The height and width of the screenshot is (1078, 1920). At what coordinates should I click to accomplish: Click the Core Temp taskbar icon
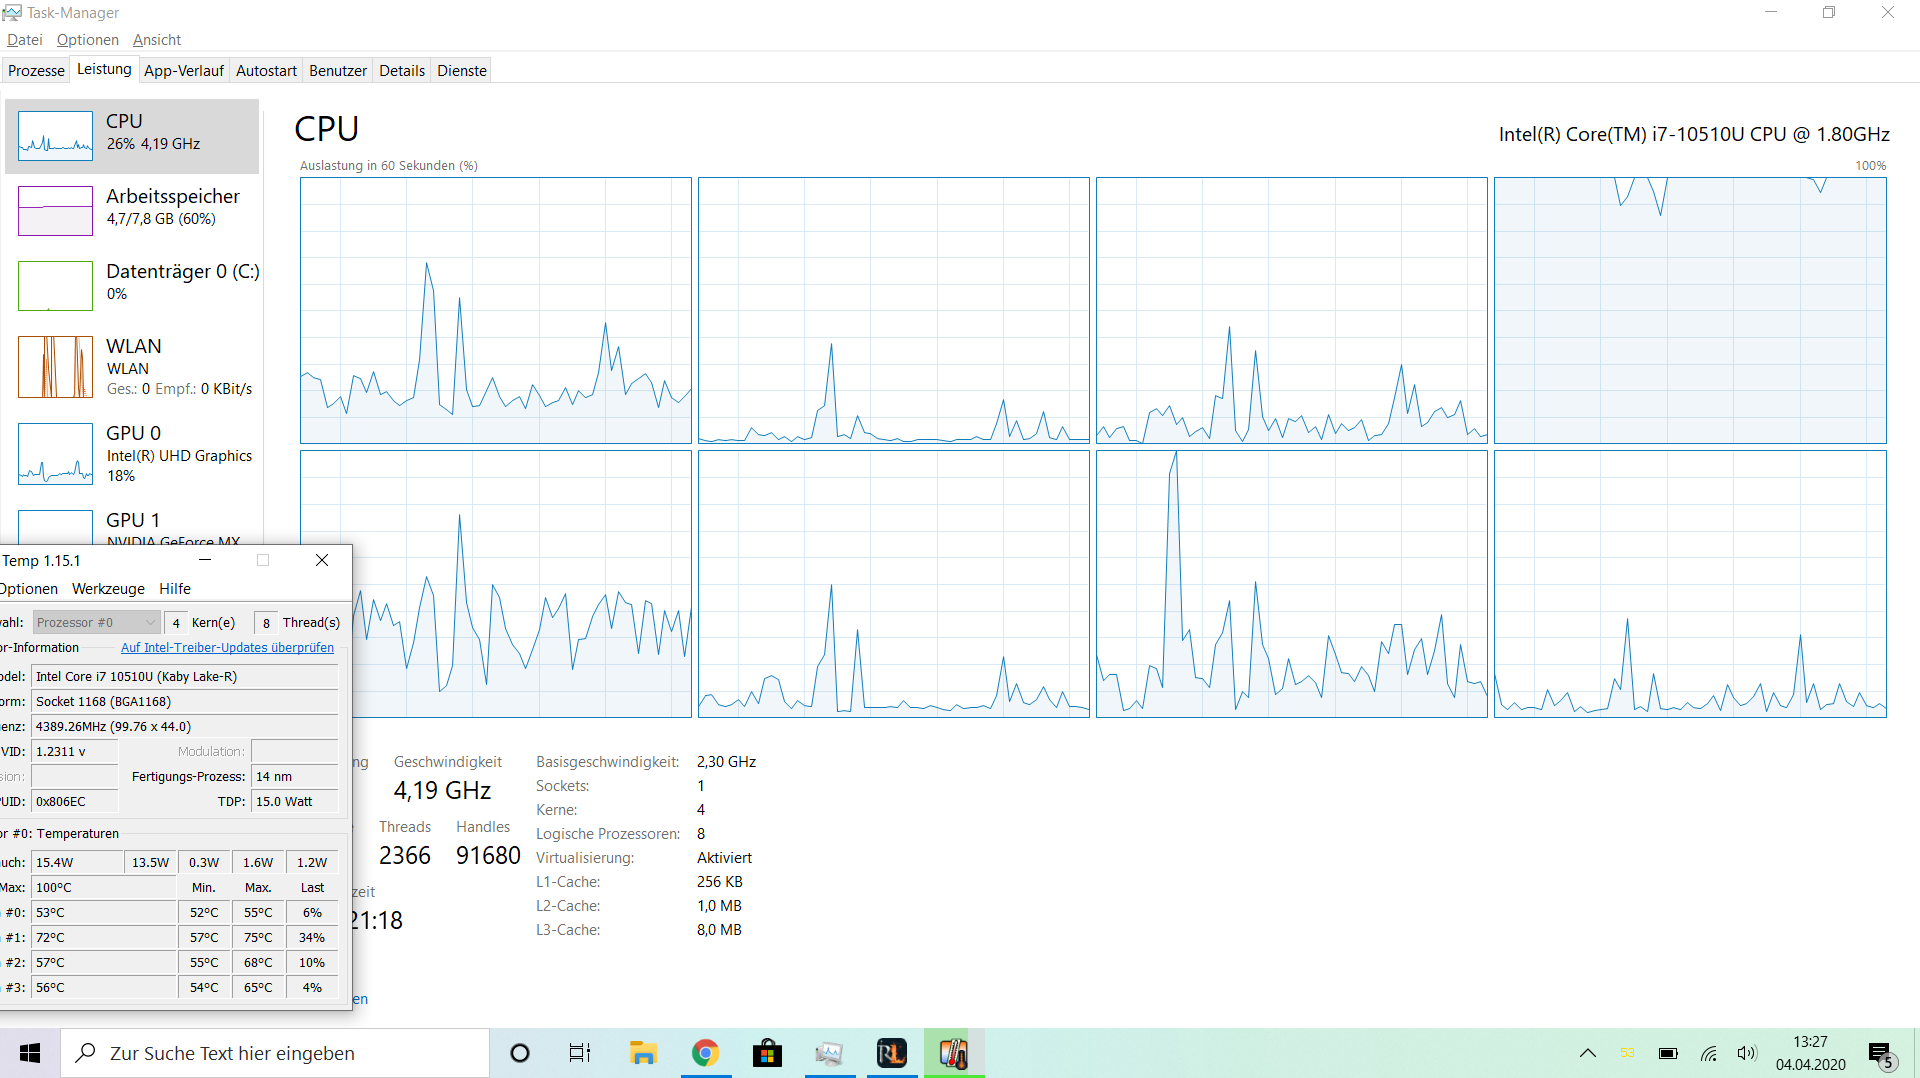954,1053
